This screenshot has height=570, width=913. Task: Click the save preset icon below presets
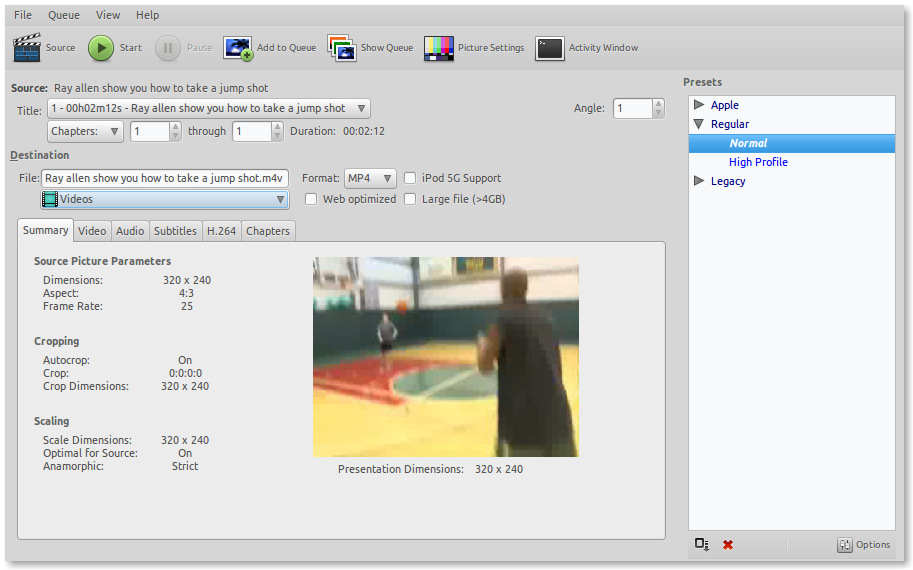[x=702, y=544]
